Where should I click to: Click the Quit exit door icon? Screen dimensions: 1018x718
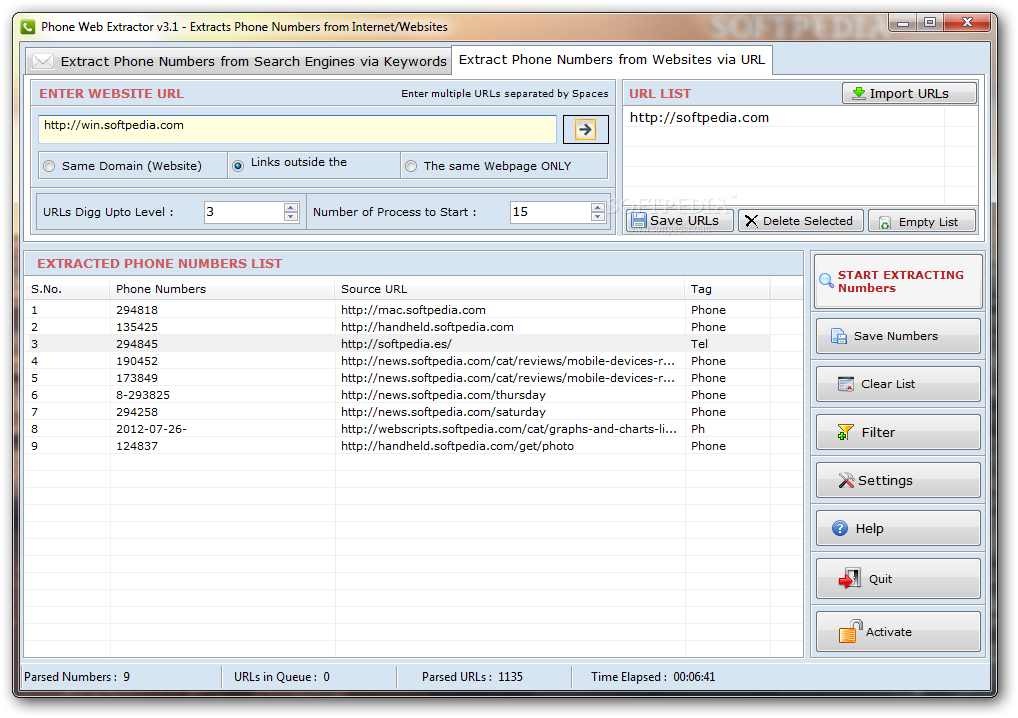coord(850,578)
